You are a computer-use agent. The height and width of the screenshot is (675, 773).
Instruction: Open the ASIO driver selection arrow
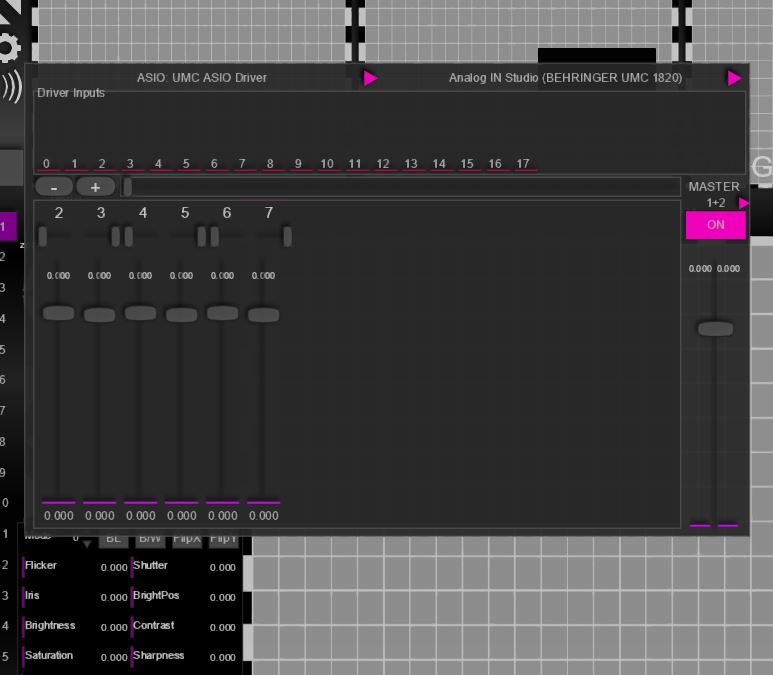[x=370, y=78]
